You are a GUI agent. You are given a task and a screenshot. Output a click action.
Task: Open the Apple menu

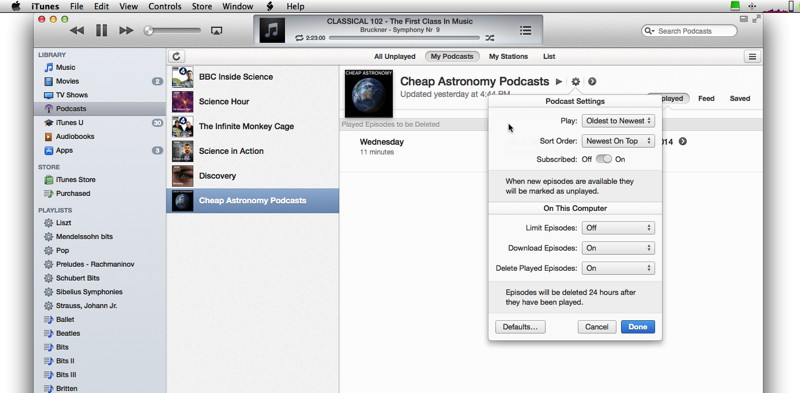(16, 6)
